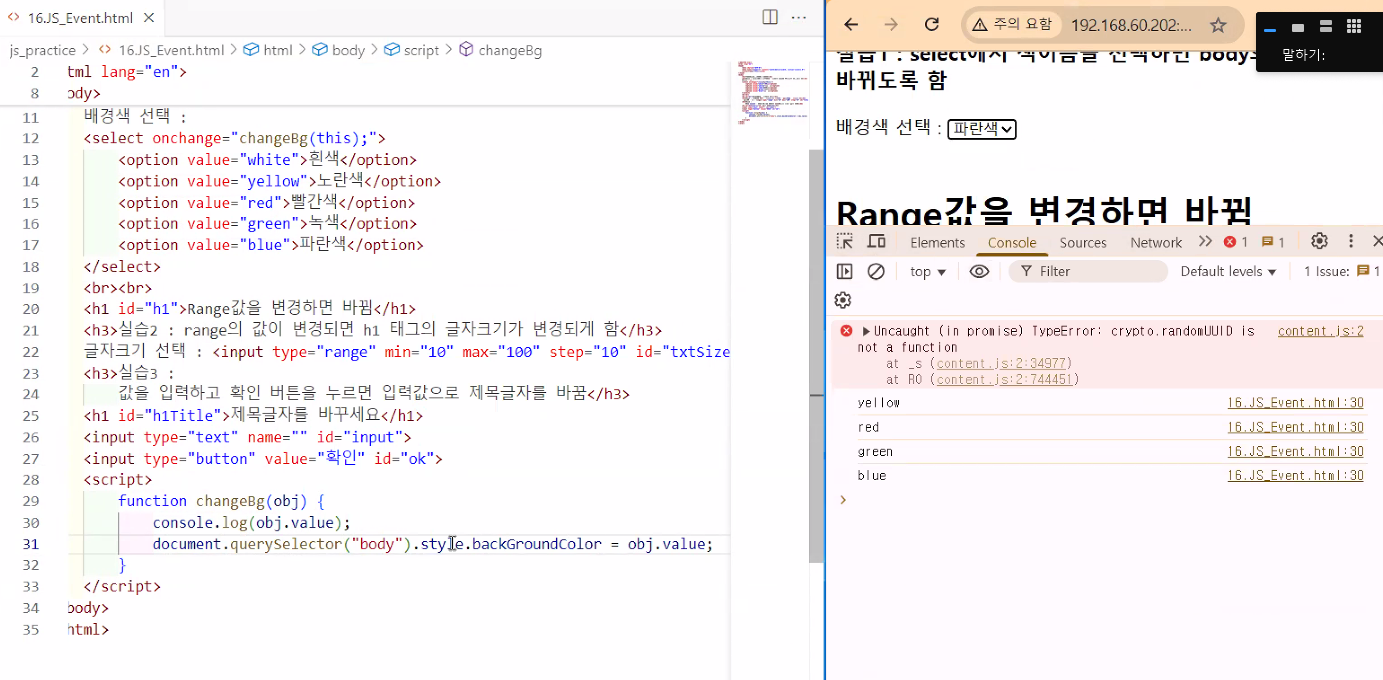Open the '주의 요함' site security warning
Viewport: 1383px width, 680px height.
pyautogui.click(x=1012, y=25)
